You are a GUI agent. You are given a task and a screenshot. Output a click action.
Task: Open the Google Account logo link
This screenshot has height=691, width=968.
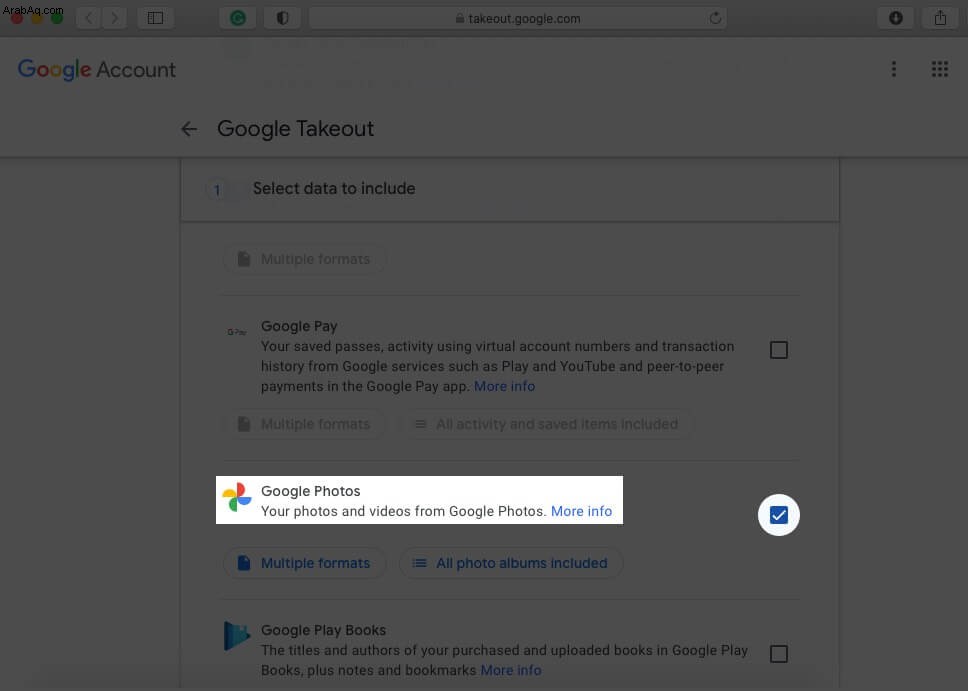click(97, 69)
